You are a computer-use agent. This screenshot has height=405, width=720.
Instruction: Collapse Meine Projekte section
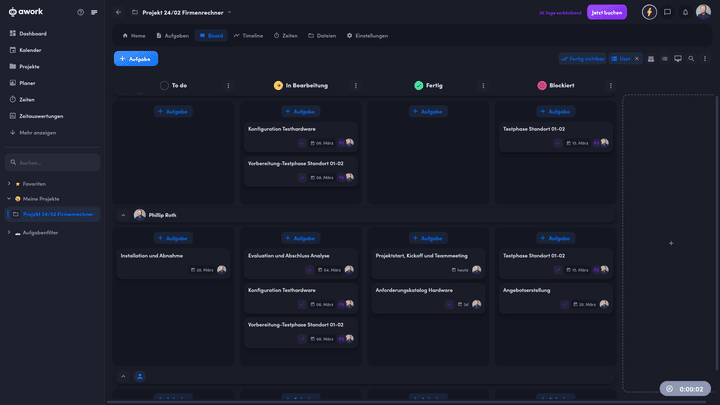(9, 199)
